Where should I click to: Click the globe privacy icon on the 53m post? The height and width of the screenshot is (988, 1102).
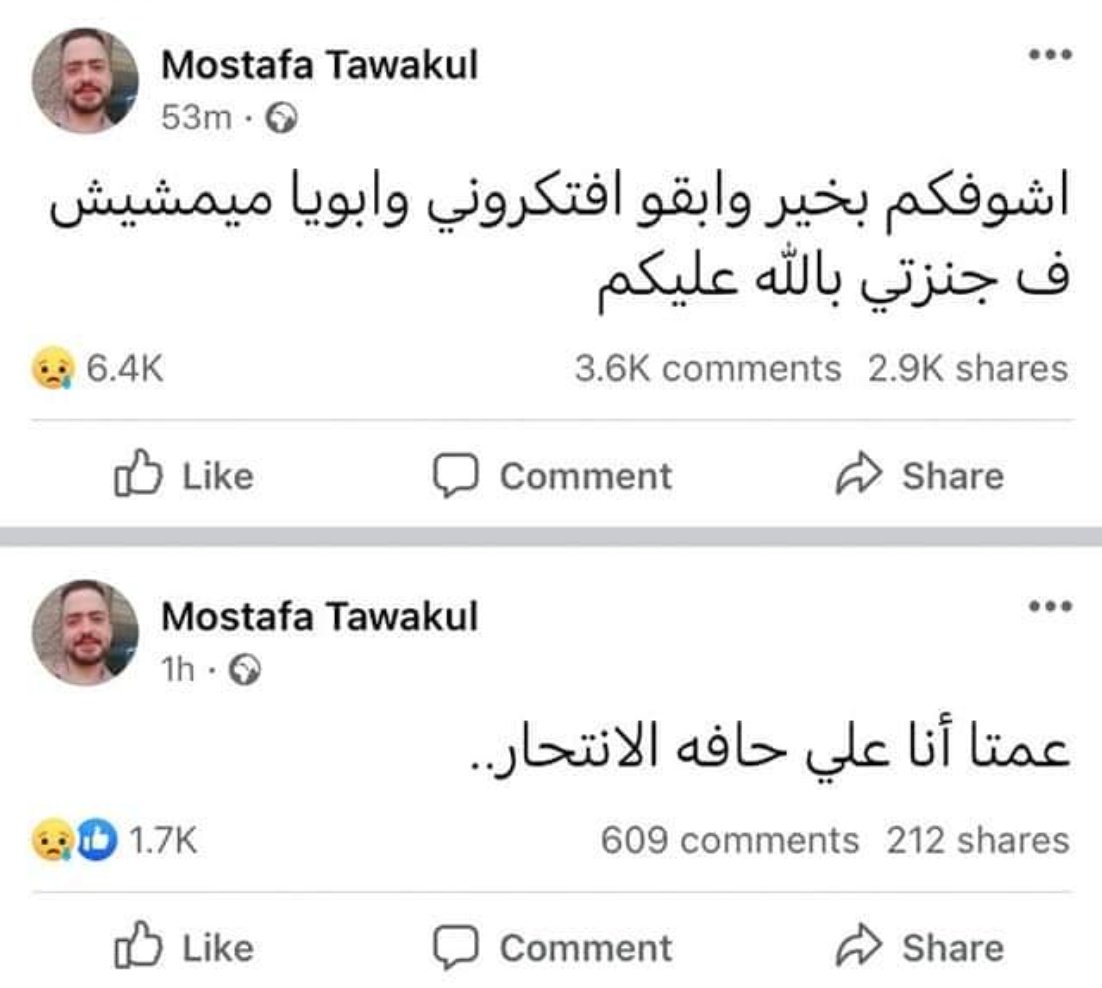coord(284,120)
